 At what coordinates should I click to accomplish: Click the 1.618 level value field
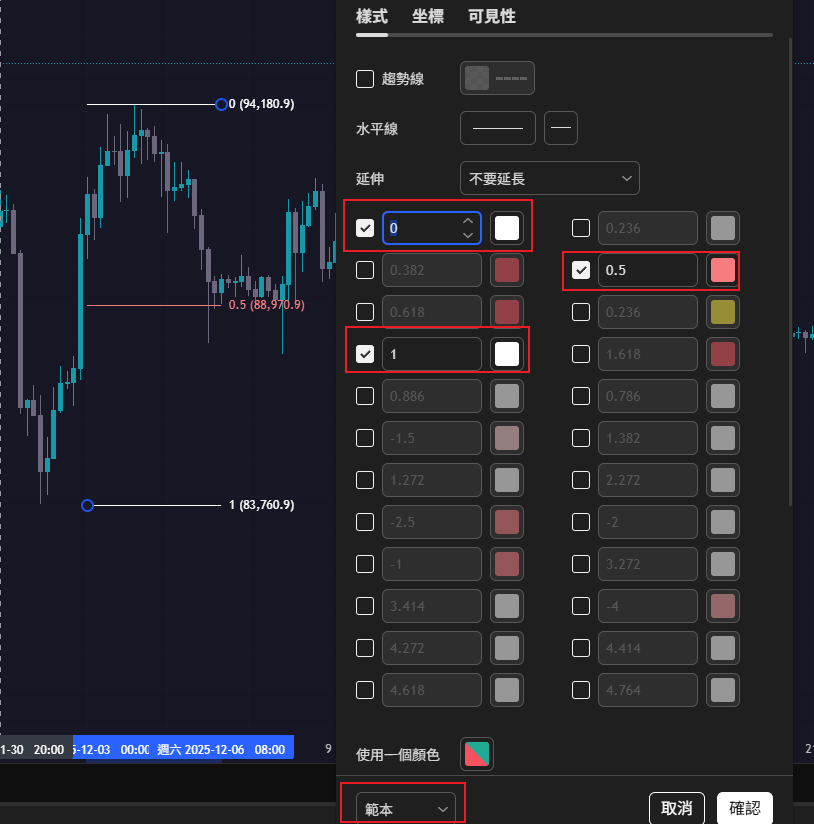coord(647,354)
